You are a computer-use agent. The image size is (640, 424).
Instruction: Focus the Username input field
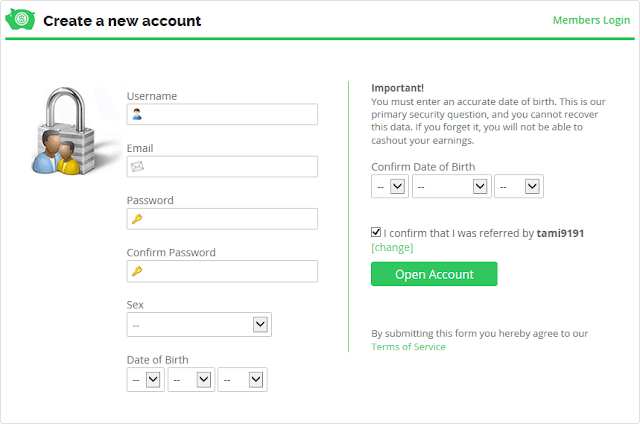[222, 114]
